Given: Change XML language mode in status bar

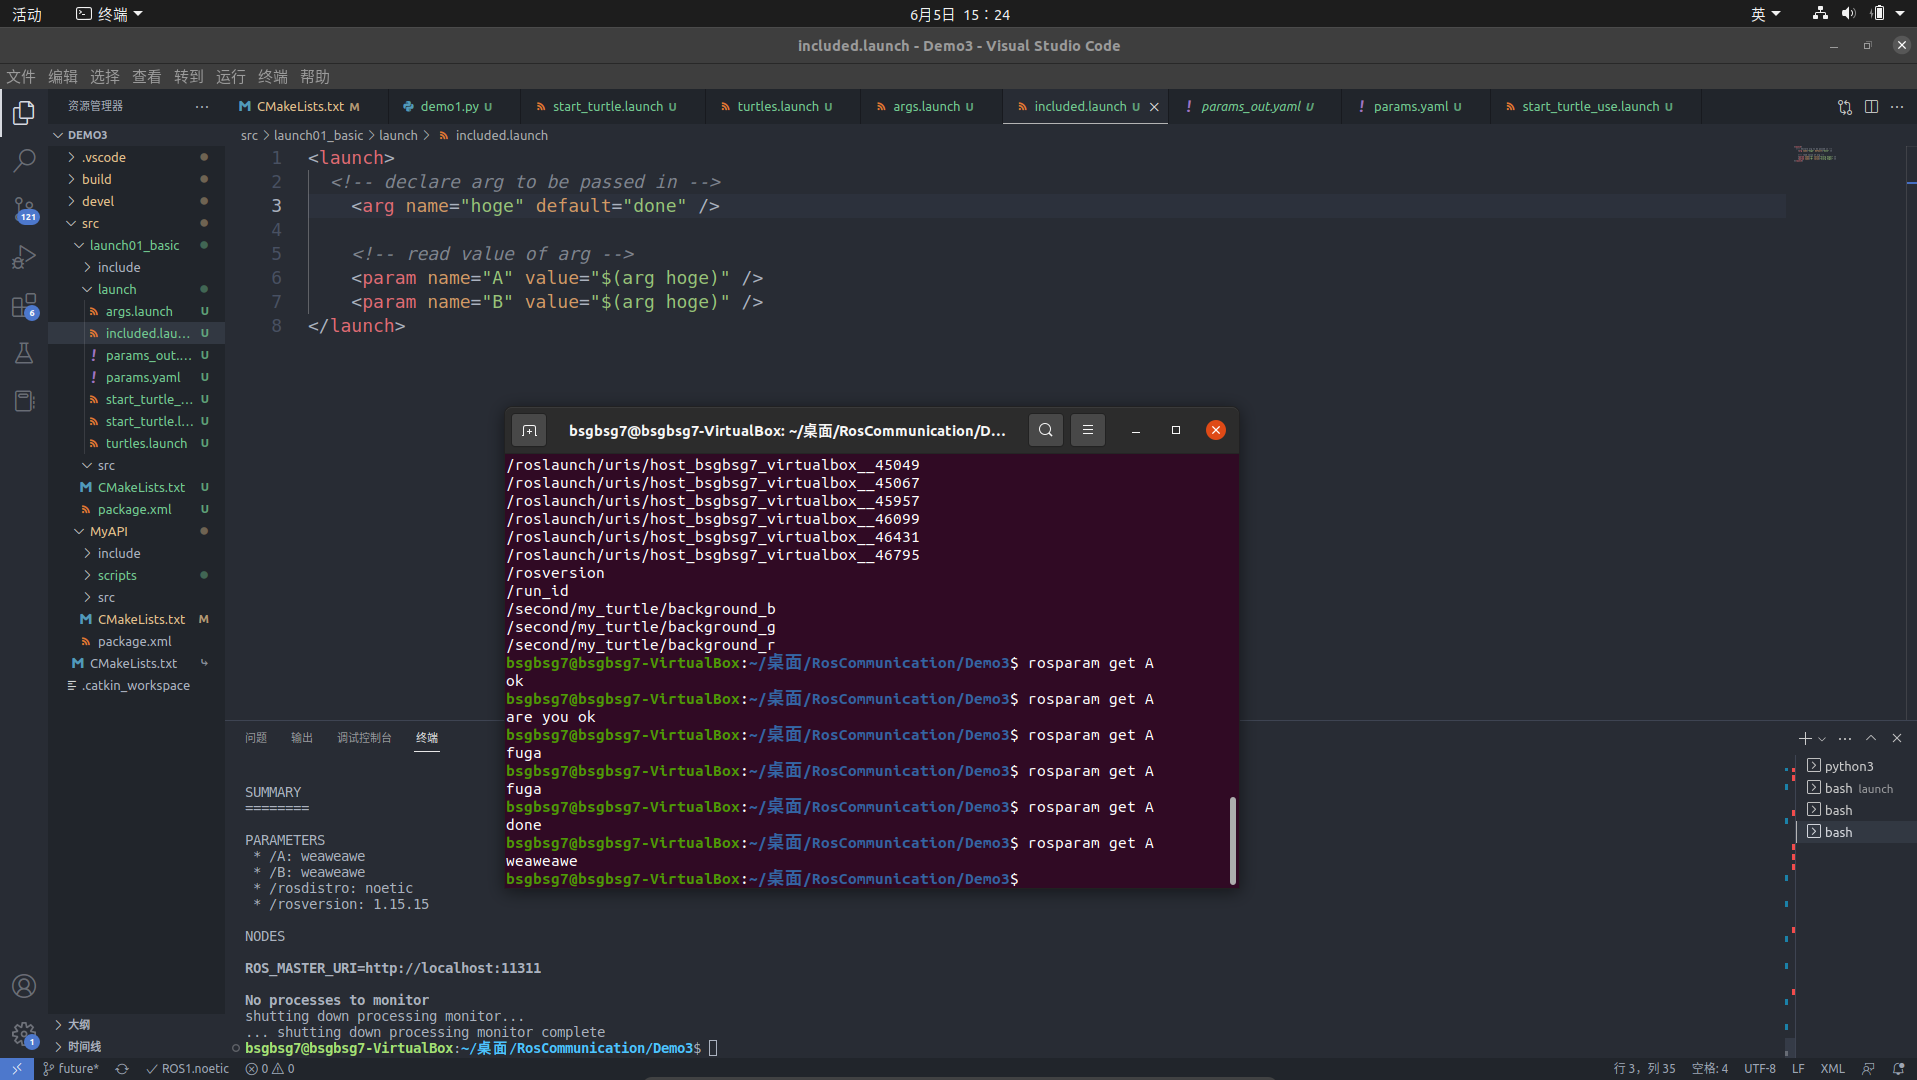Looking at the screenshot, I should point(1832,1069).
